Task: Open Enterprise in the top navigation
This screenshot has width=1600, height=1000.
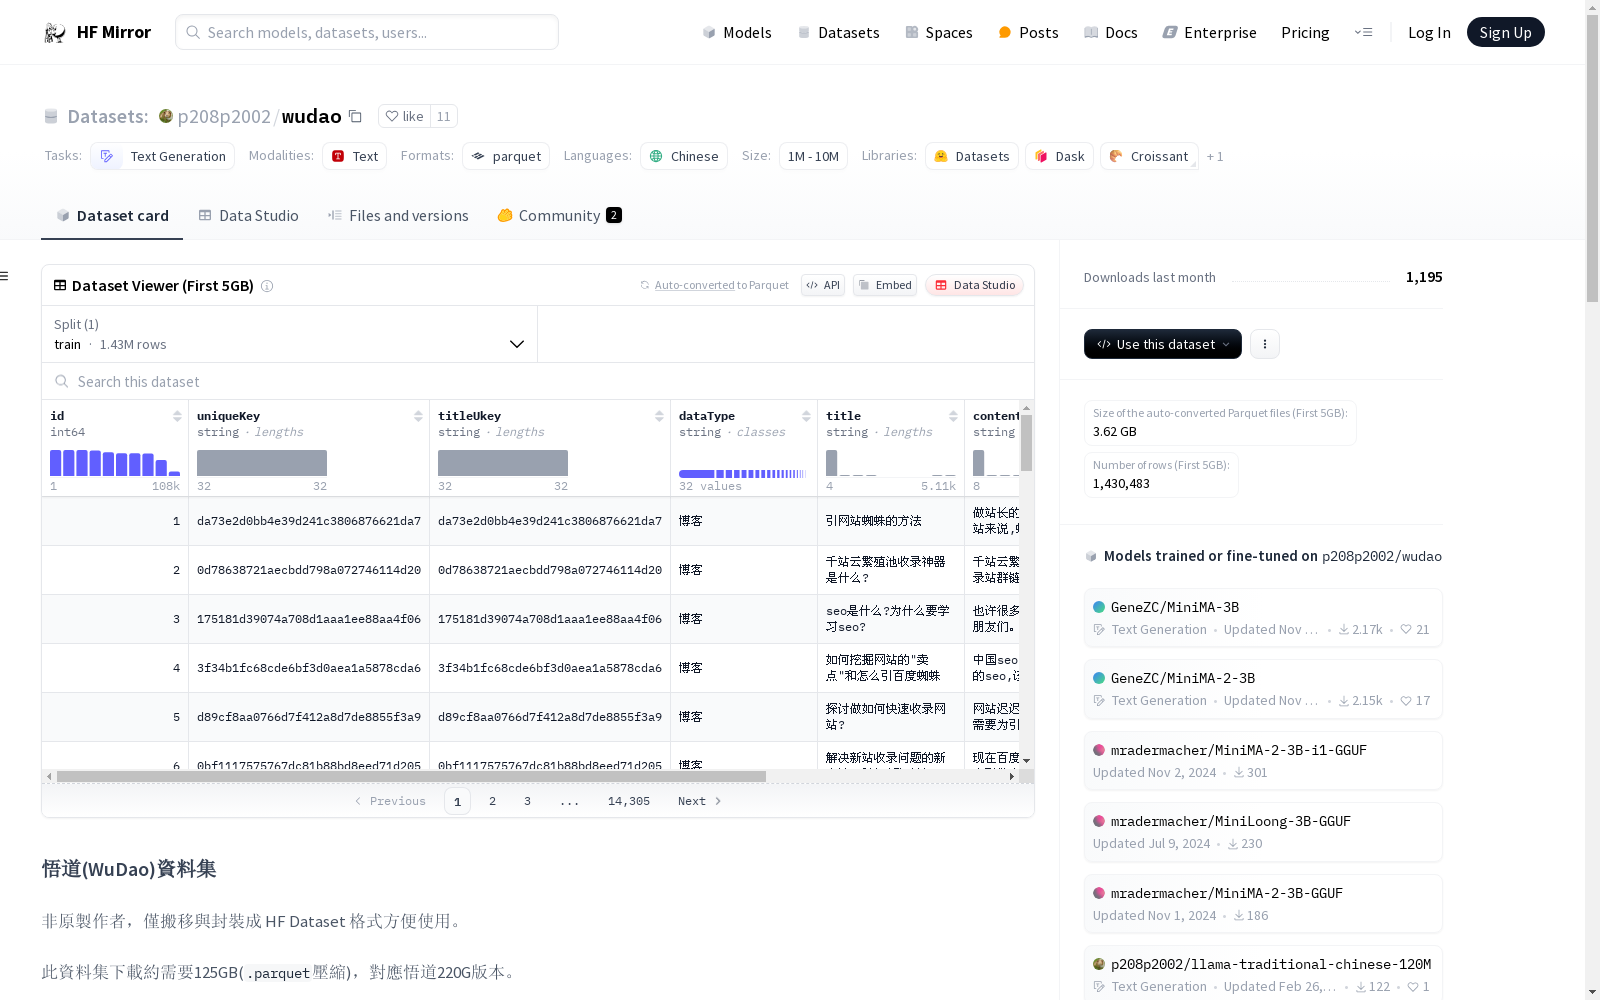Action: point(1209,33)
